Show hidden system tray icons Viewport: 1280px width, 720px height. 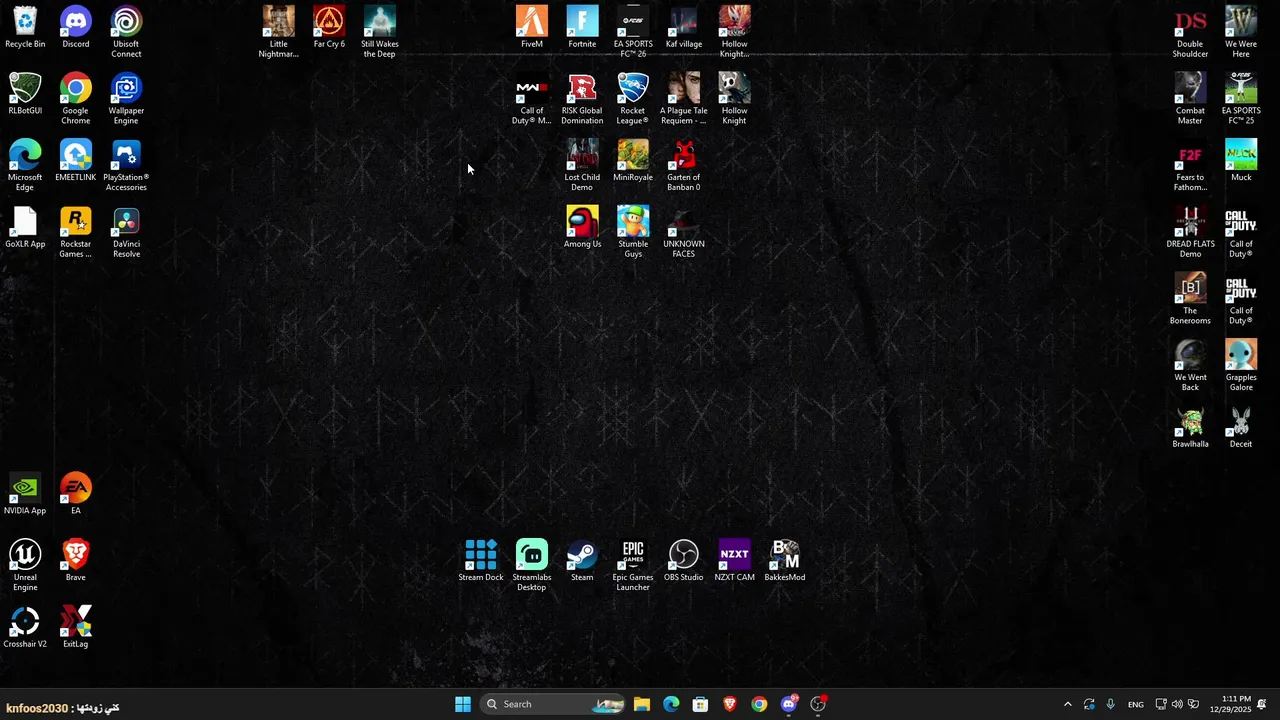coord(1067,704)
